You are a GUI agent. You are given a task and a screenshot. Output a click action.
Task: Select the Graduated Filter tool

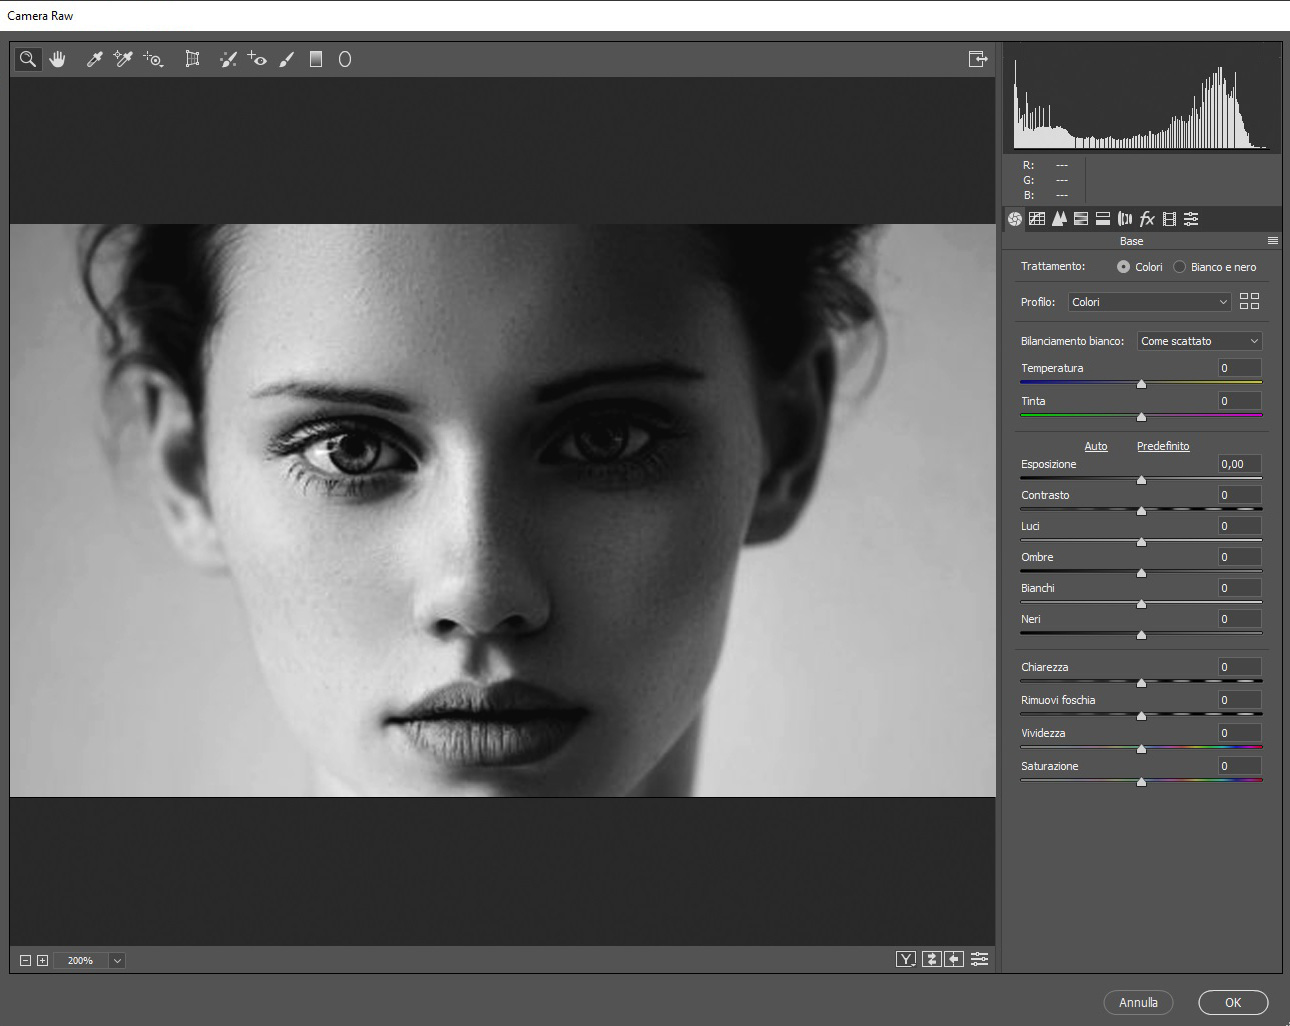pos(316,59)
